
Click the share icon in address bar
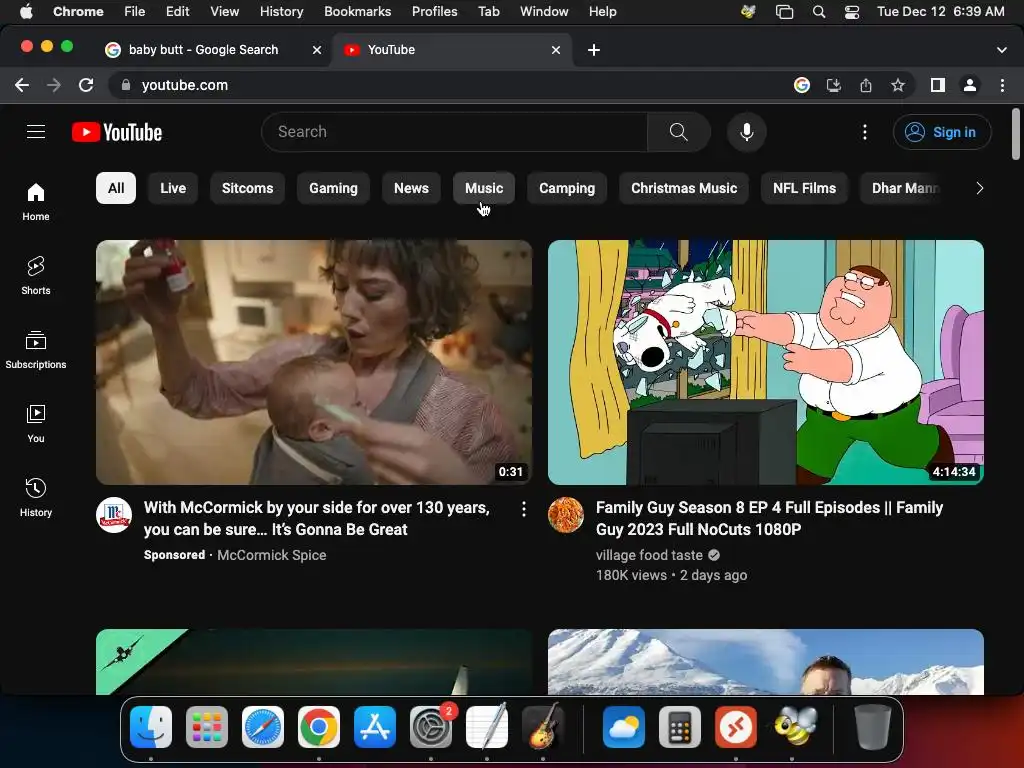point(866,85)
